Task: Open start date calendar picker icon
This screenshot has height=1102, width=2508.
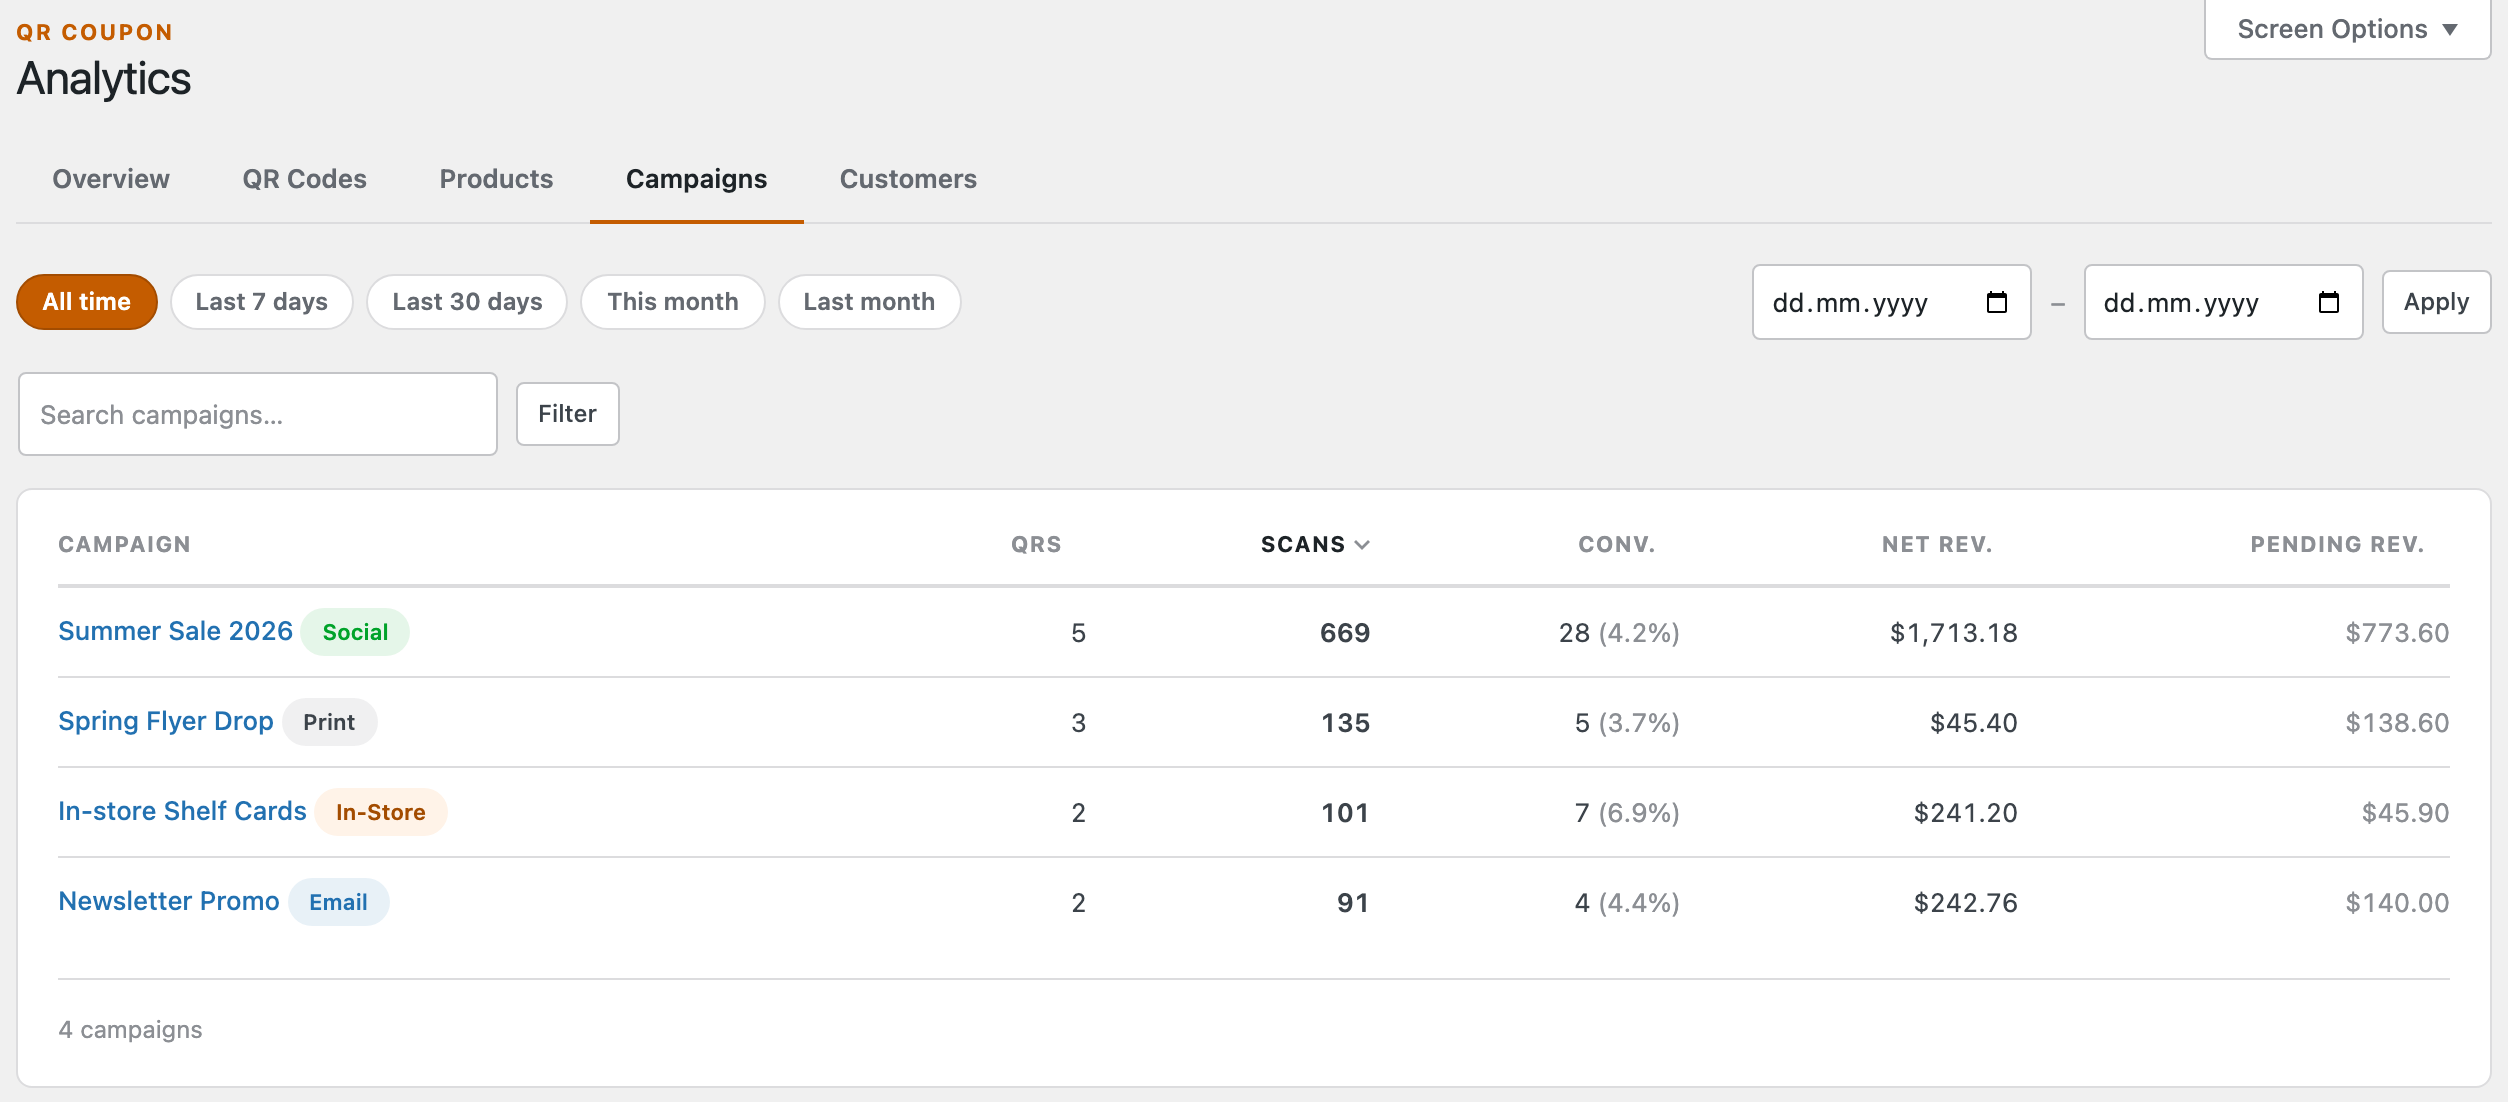Action: tap(1996, 302)
